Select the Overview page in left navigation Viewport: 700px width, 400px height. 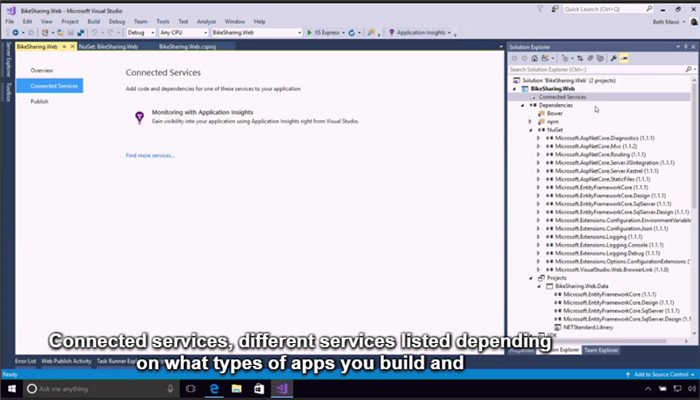click(42, 71)
